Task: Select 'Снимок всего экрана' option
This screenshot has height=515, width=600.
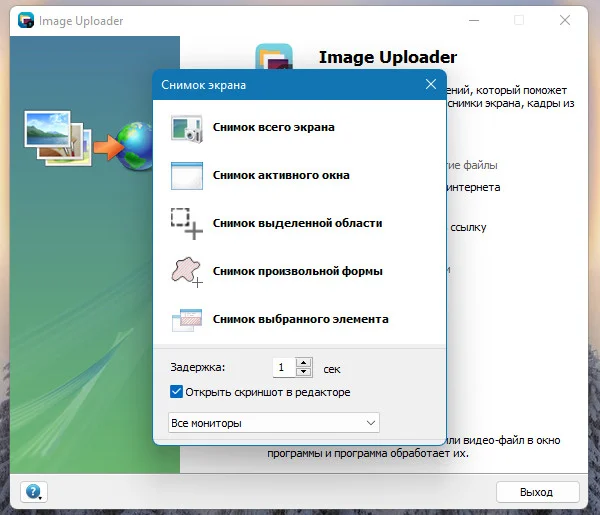Action: [274, 127]
